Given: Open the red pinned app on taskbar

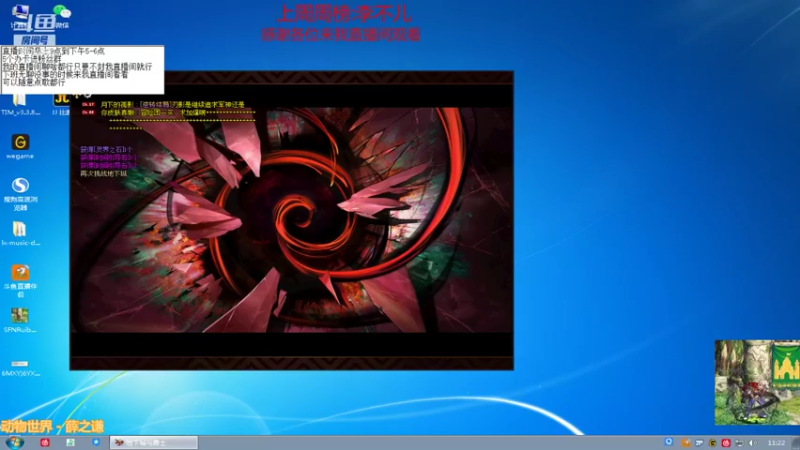Looking at the screenshot, I should click(45, 442).
